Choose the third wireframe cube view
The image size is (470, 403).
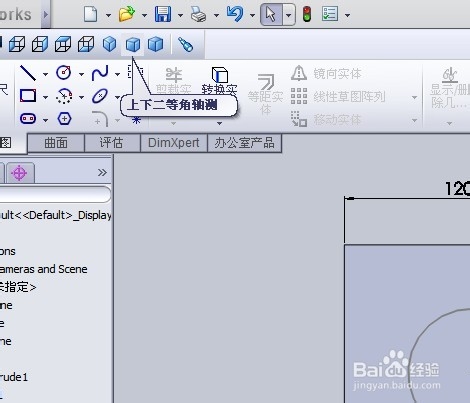[63, 44]
